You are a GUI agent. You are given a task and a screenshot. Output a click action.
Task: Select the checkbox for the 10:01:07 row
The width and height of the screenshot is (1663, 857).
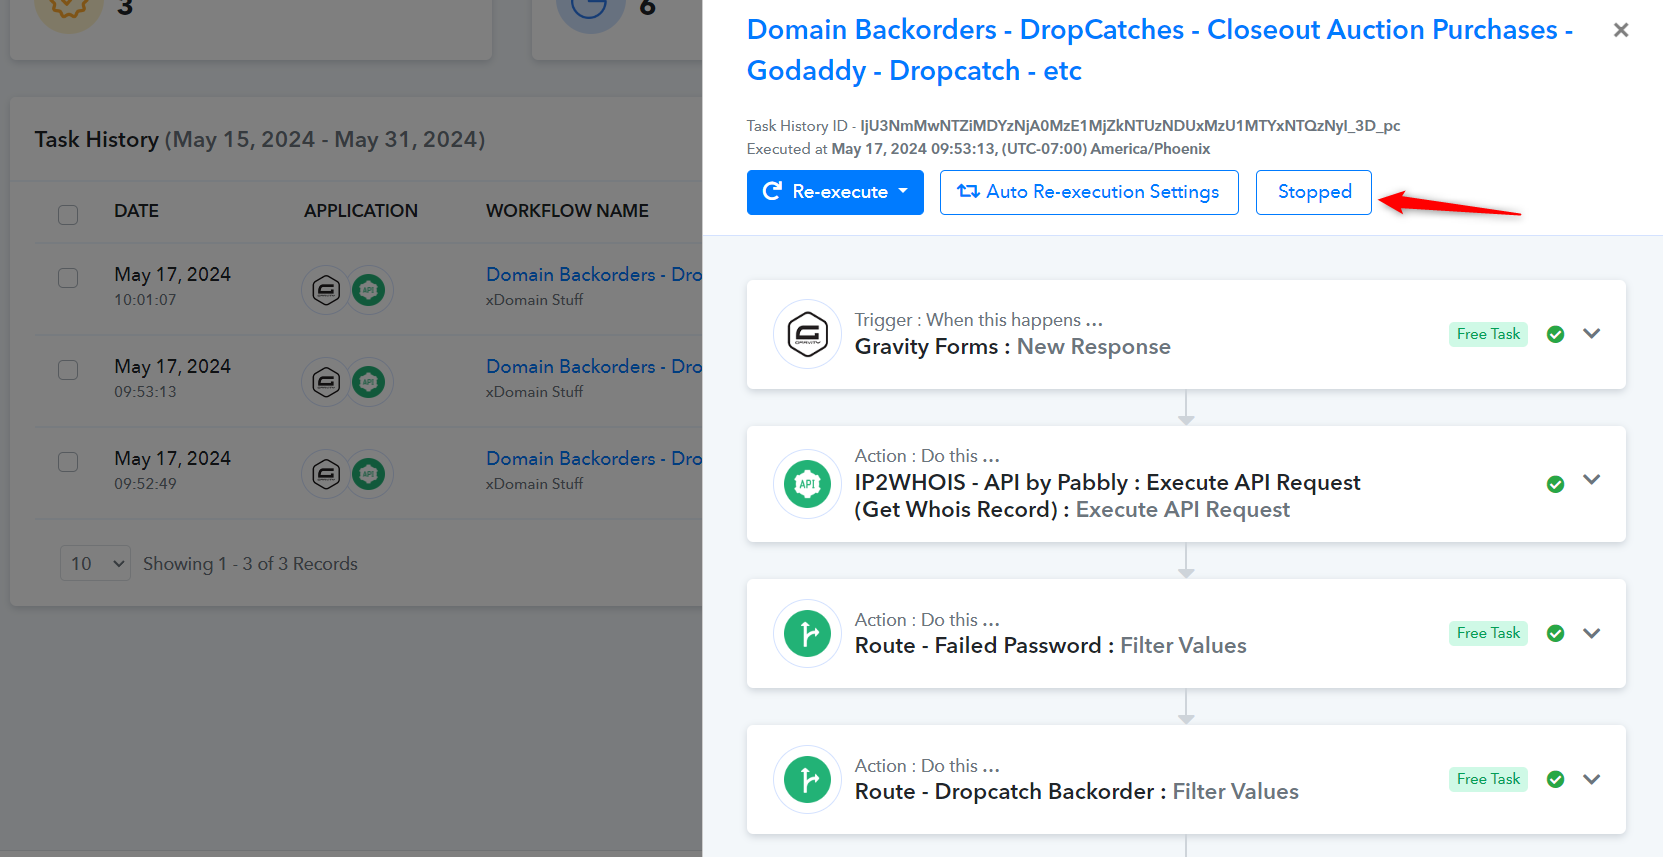tap(68, 278)
